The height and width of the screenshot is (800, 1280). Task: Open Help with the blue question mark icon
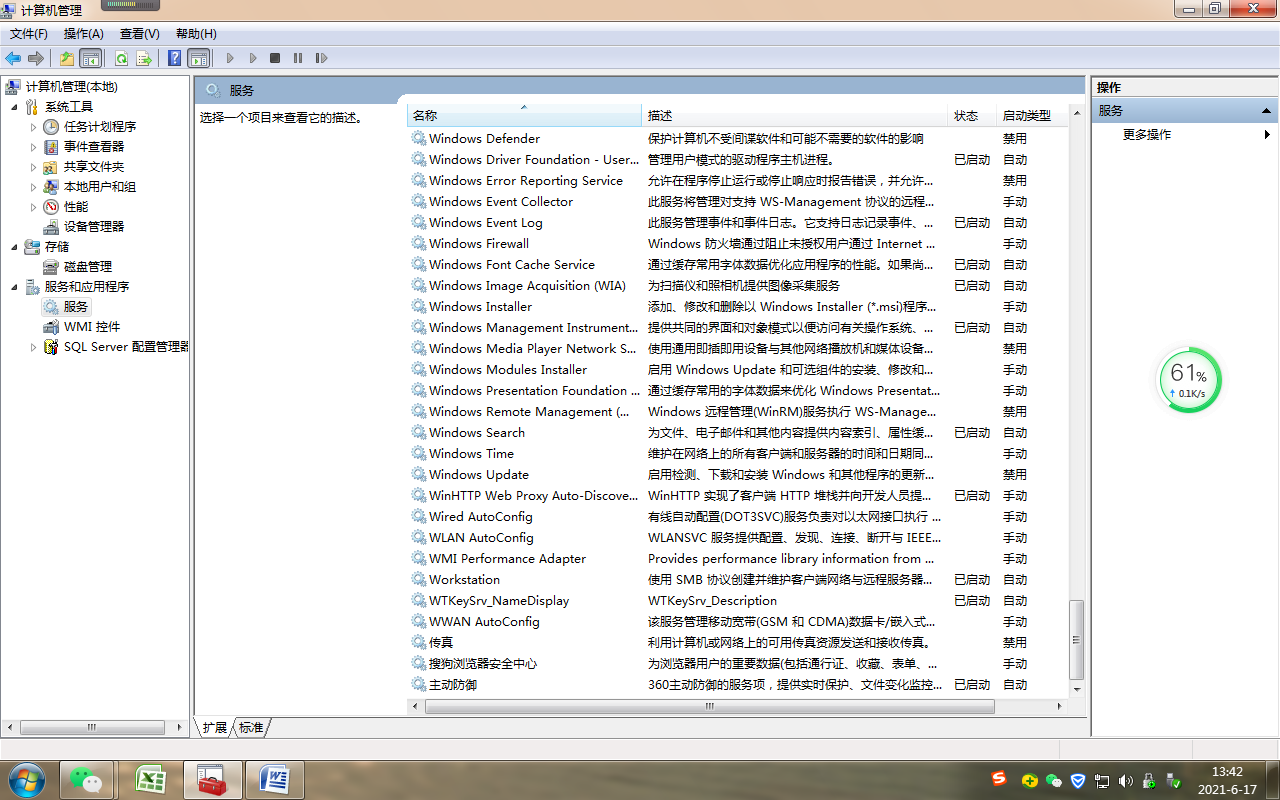tap(175, 58)
